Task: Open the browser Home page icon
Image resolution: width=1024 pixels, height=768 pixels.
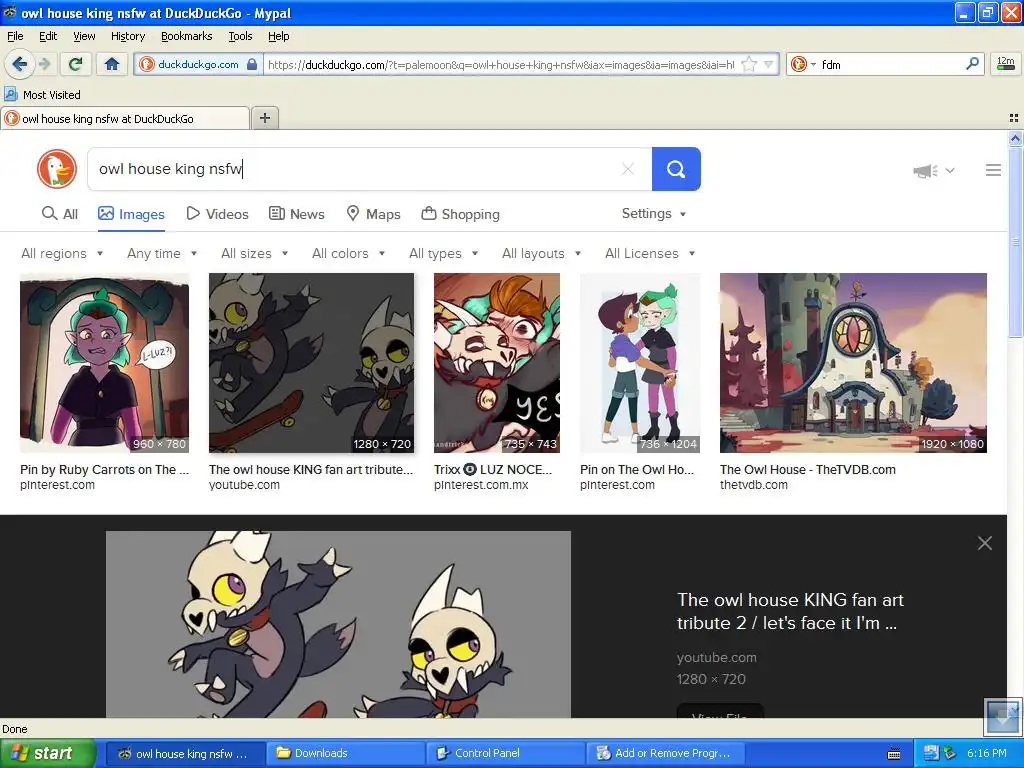Action: click(112, 64)
